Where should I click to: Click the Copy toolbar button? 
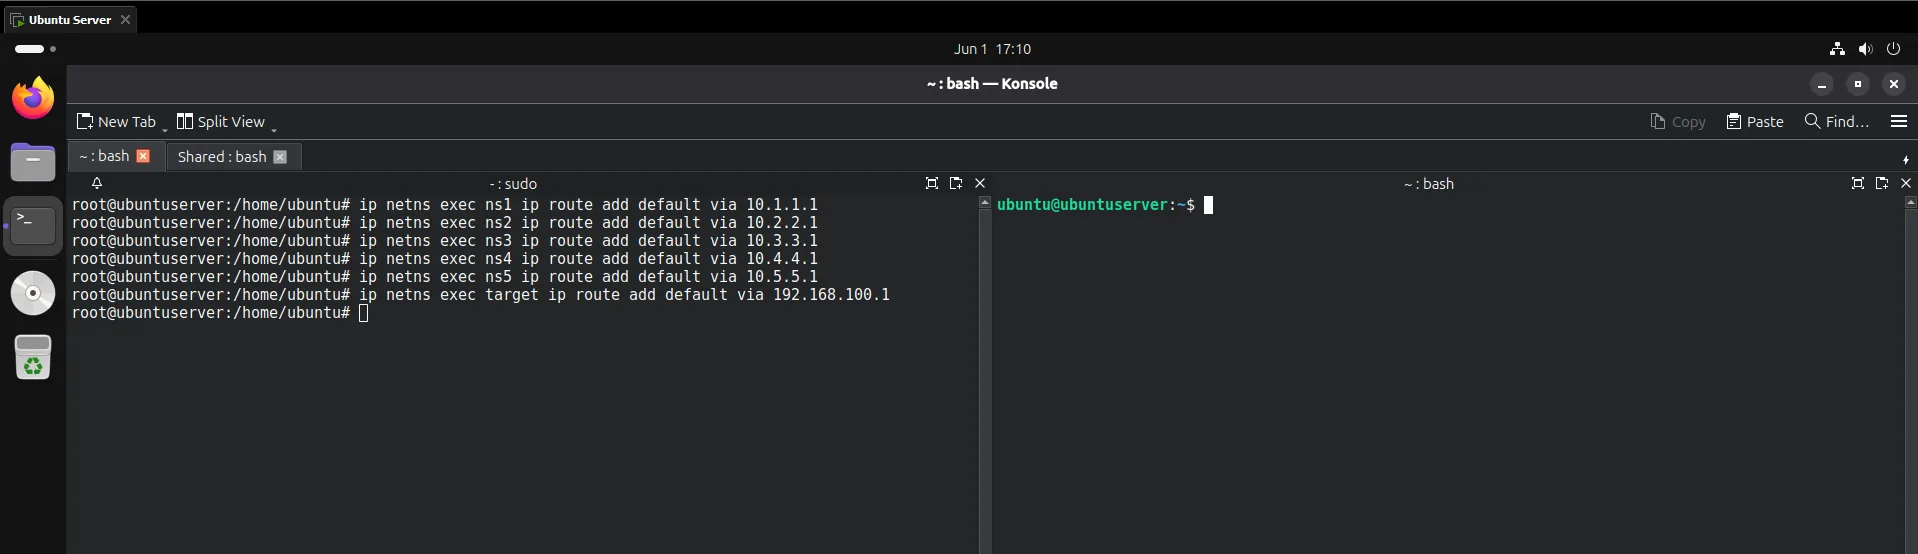[1678, 121]
